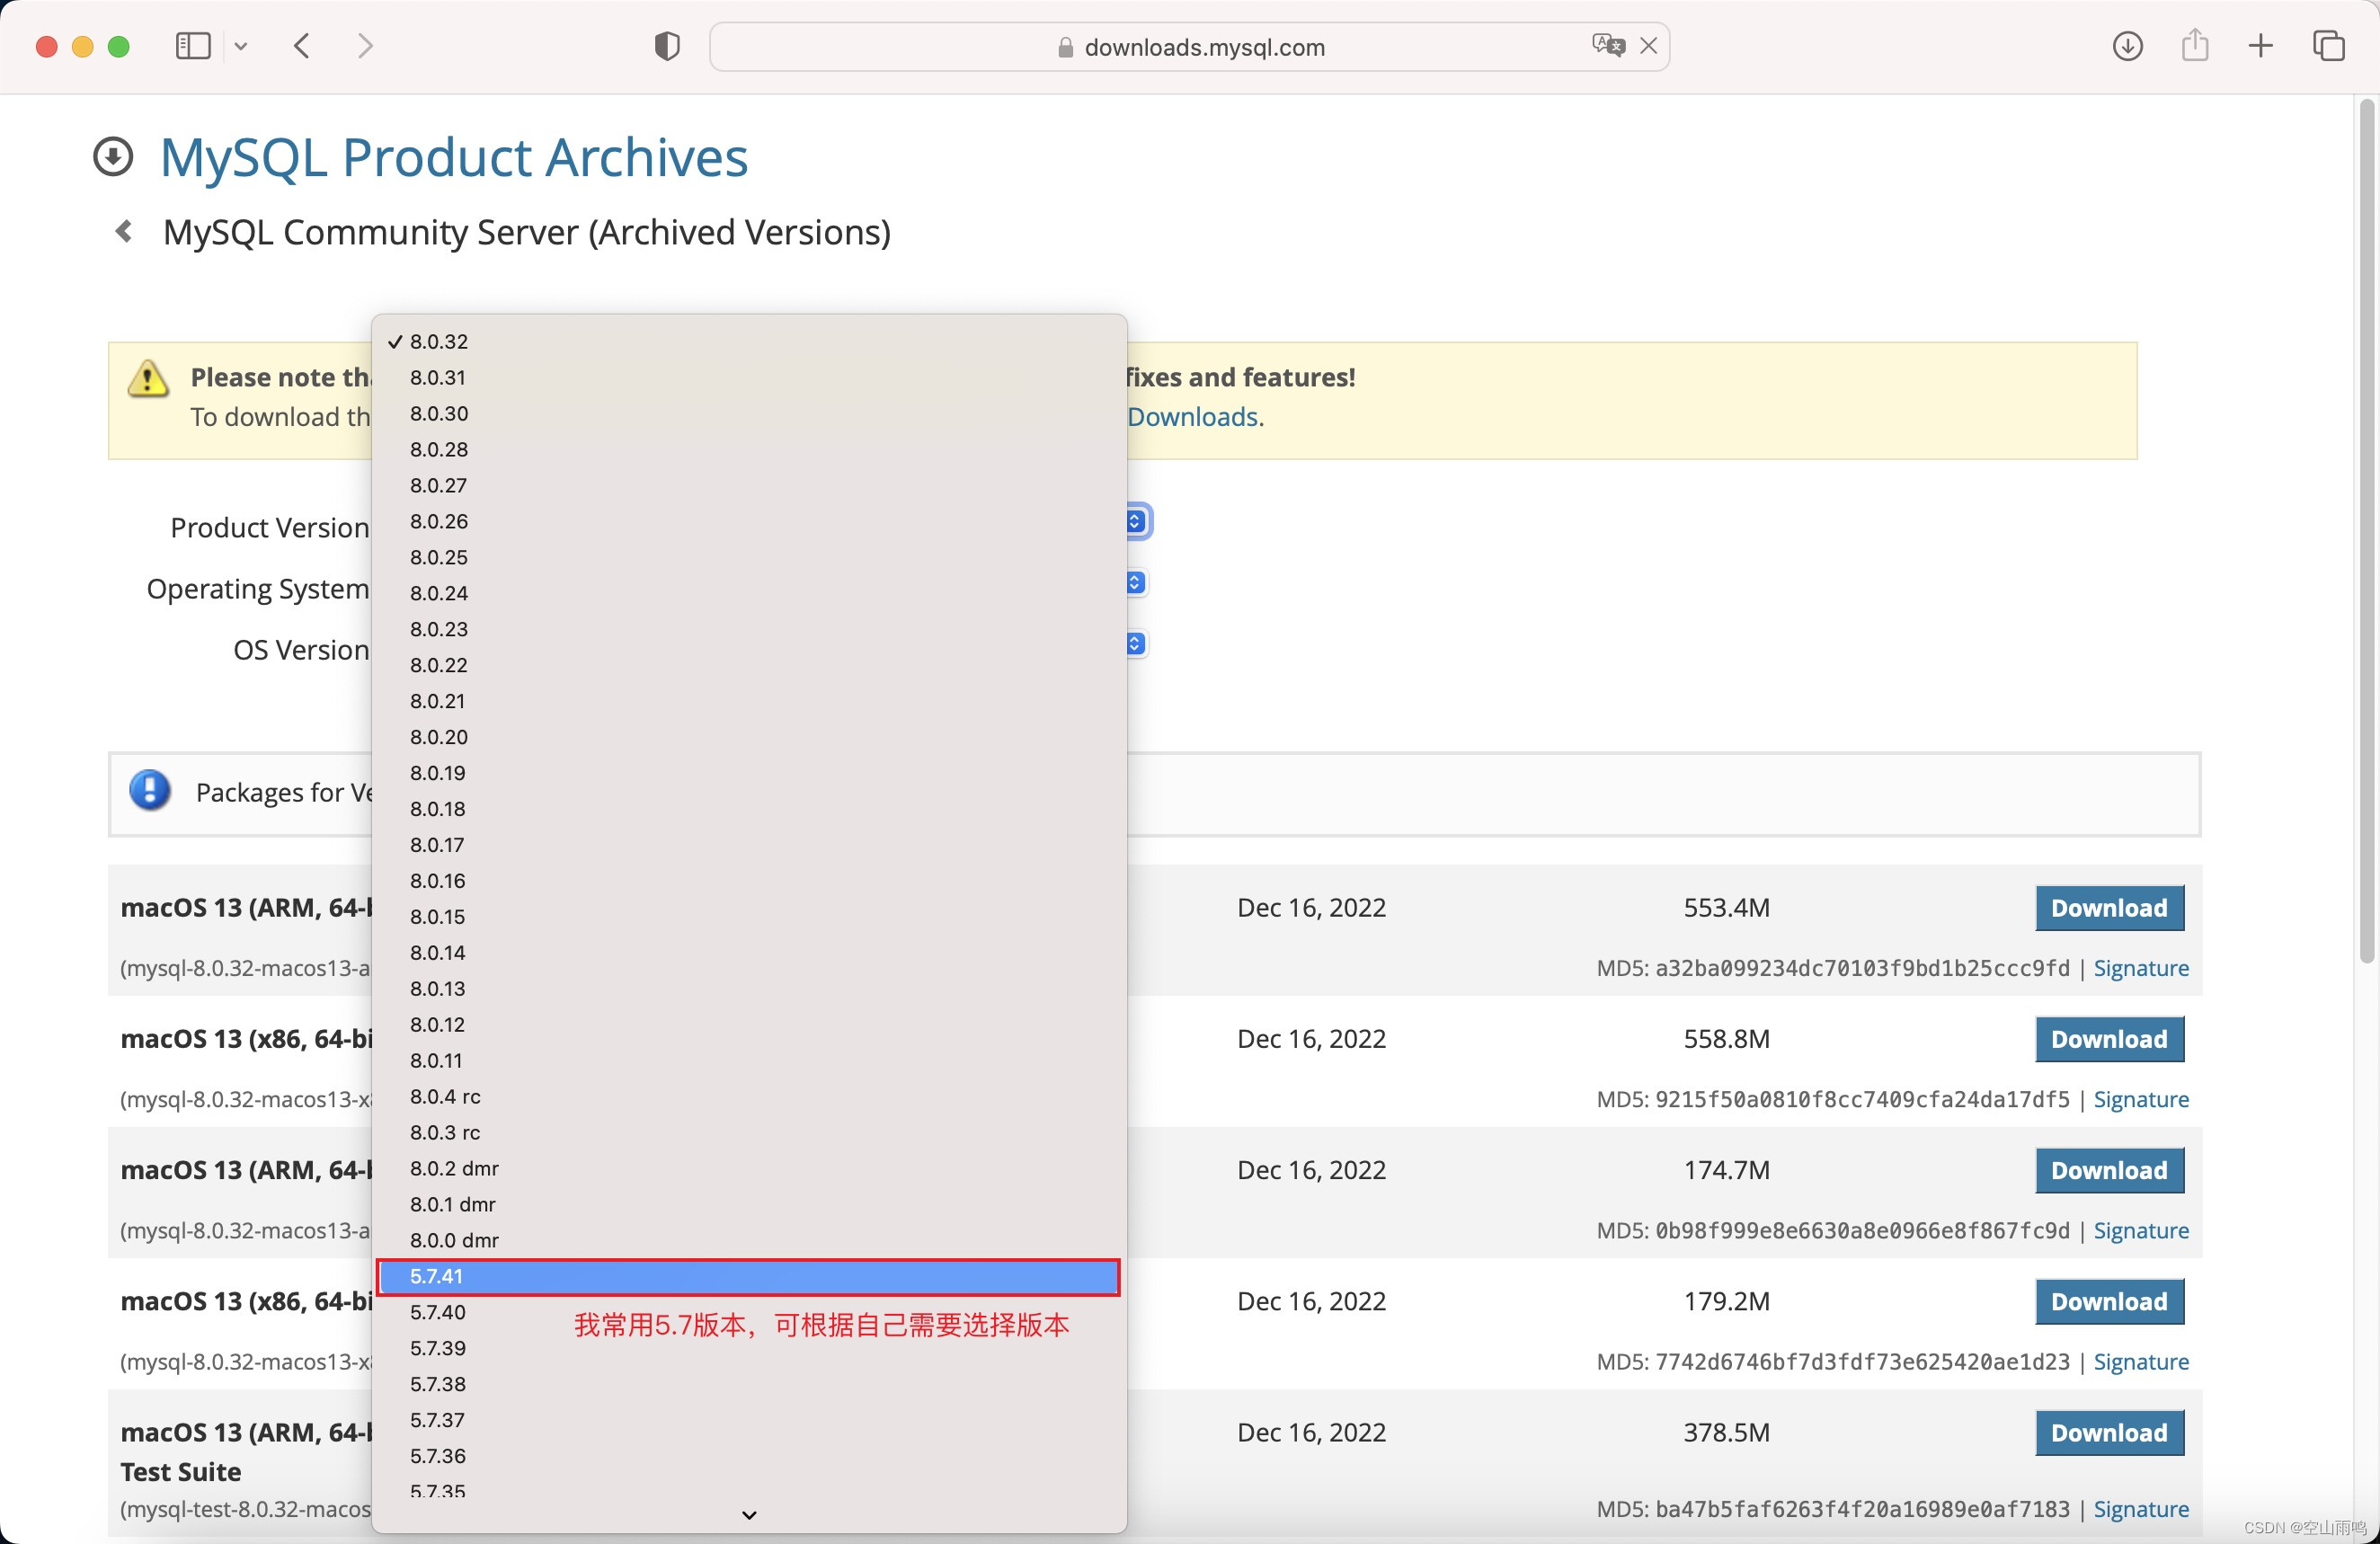This screenshot has height=1544, width=2380.
Task: Select version 8.0.1 dmr
Action: point(749,1206)
